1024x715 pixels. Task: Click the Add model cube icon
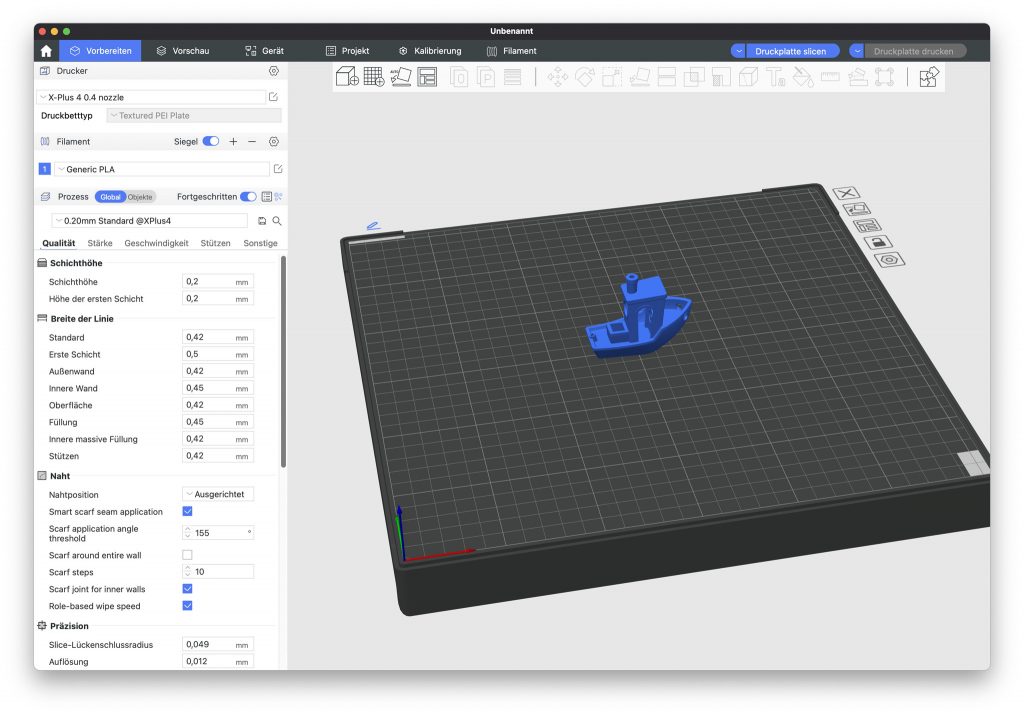[347, 77]
